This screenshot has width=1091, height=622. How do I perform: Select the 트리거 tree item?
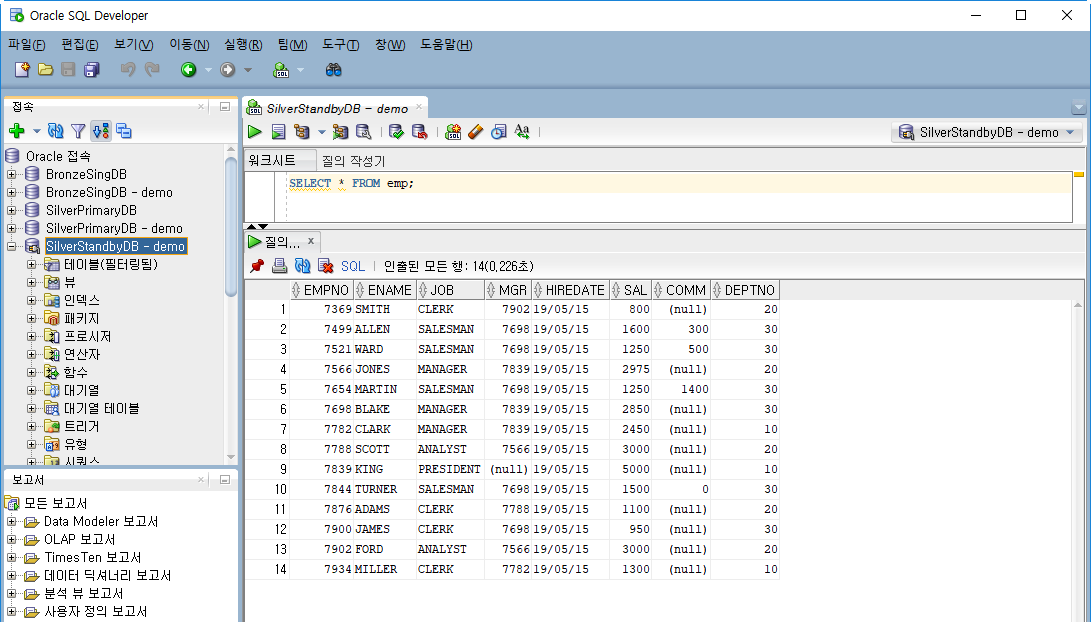tap(81, 426)
